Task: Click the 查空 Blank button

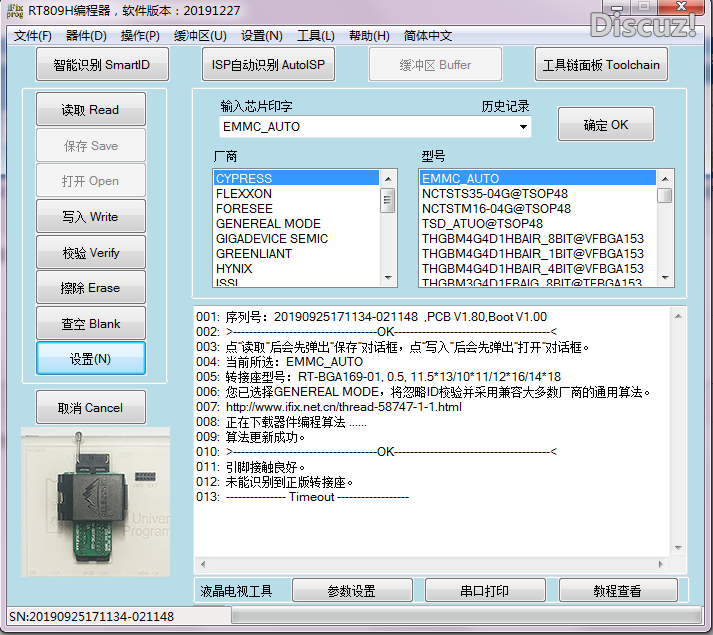Action: [x=90, y=323]
